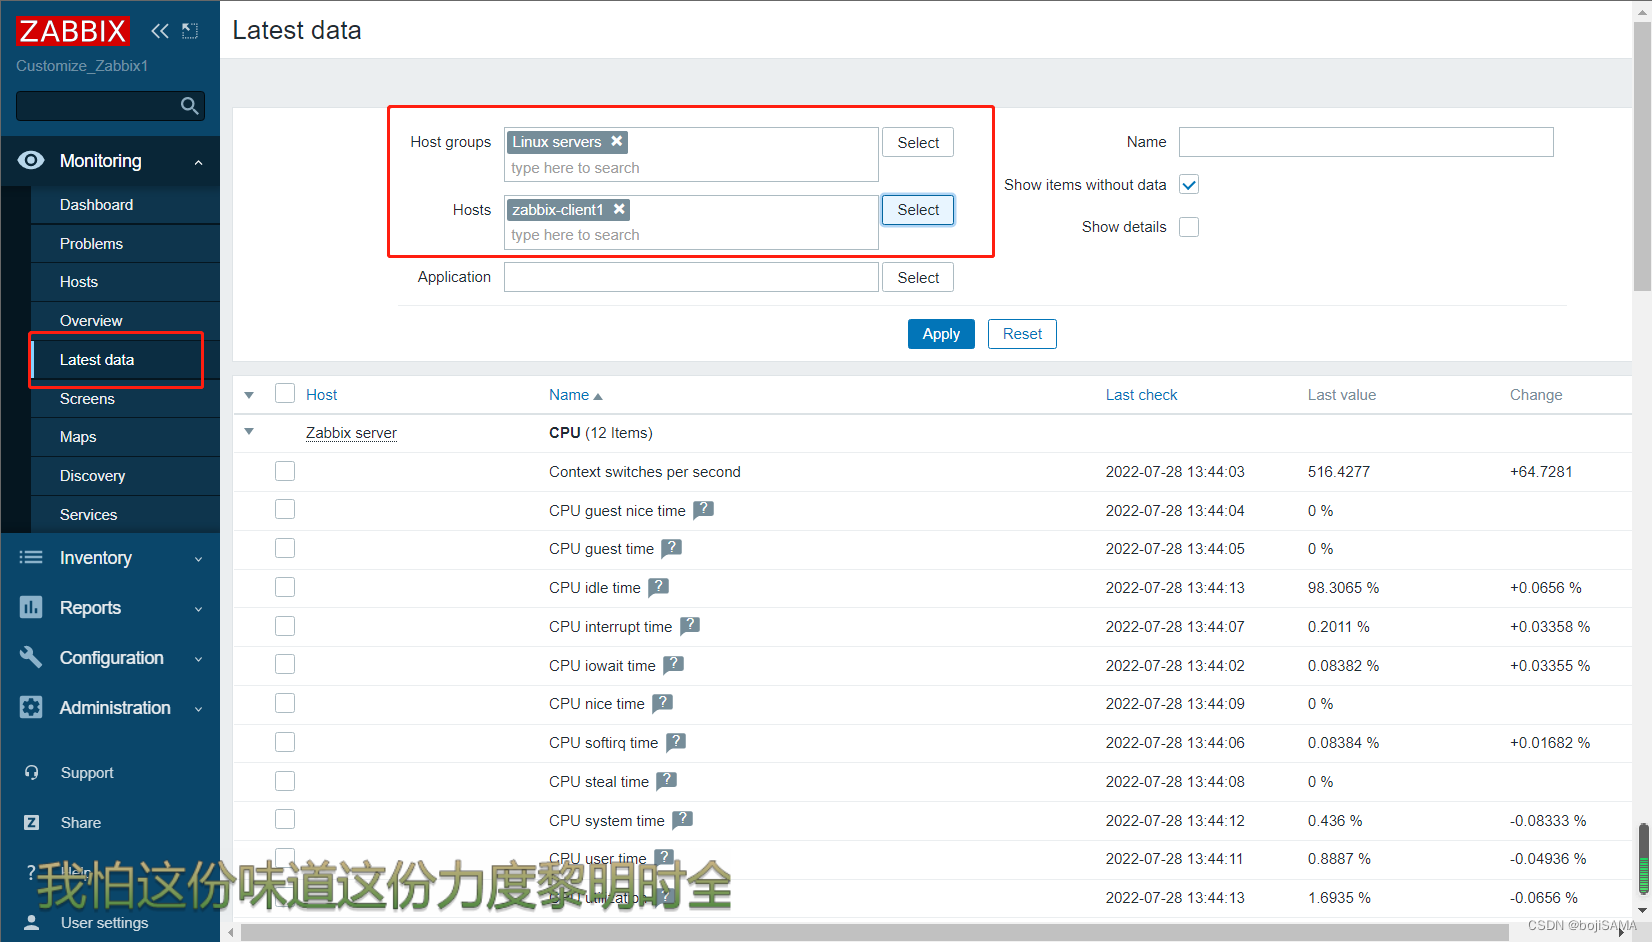Image resolution: width=1652 pixels, height=942 pixels.
Task: Enable the Show details checkbox
Action: click(x=1189, y=227)
